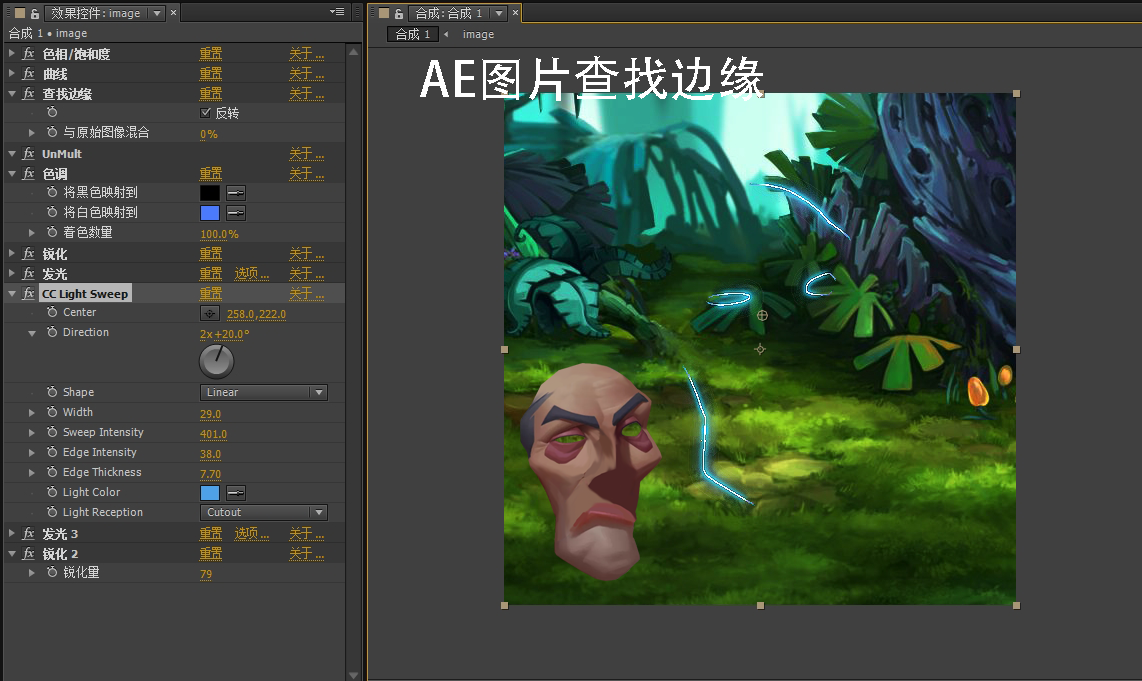Screen dimensions: 1142x681
Task: Pick black mapping color with eyedropper
Action: pos(236,193)
